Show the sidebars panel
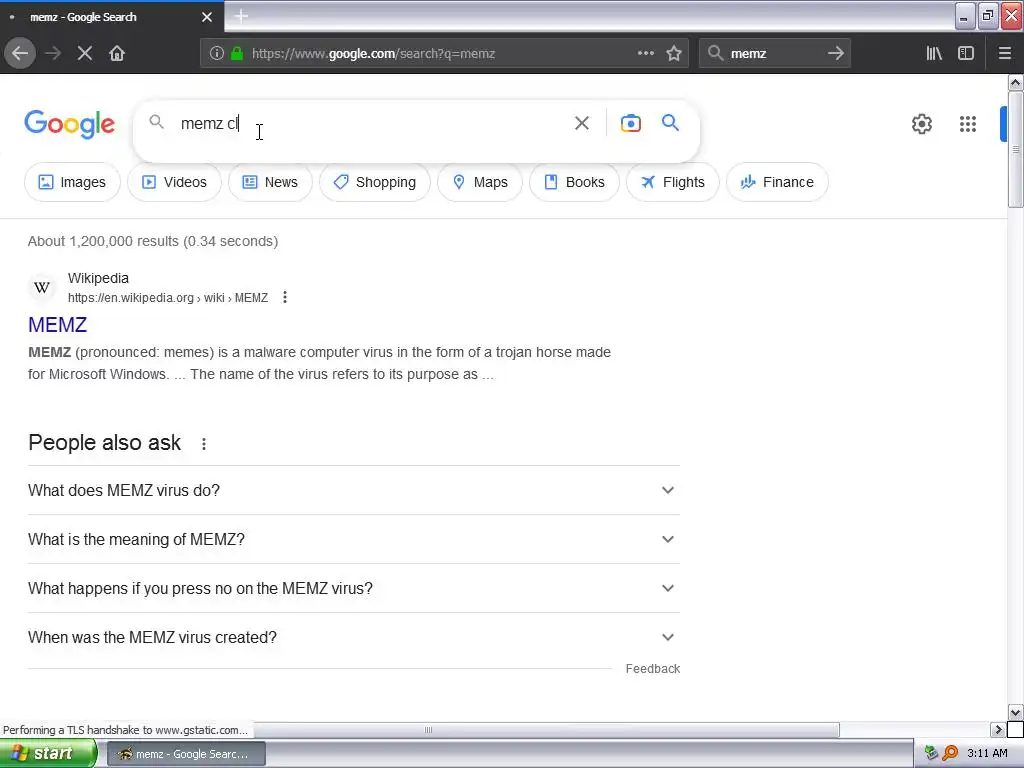This screenshot has height=768, width=1024. (x=966, y=53)
